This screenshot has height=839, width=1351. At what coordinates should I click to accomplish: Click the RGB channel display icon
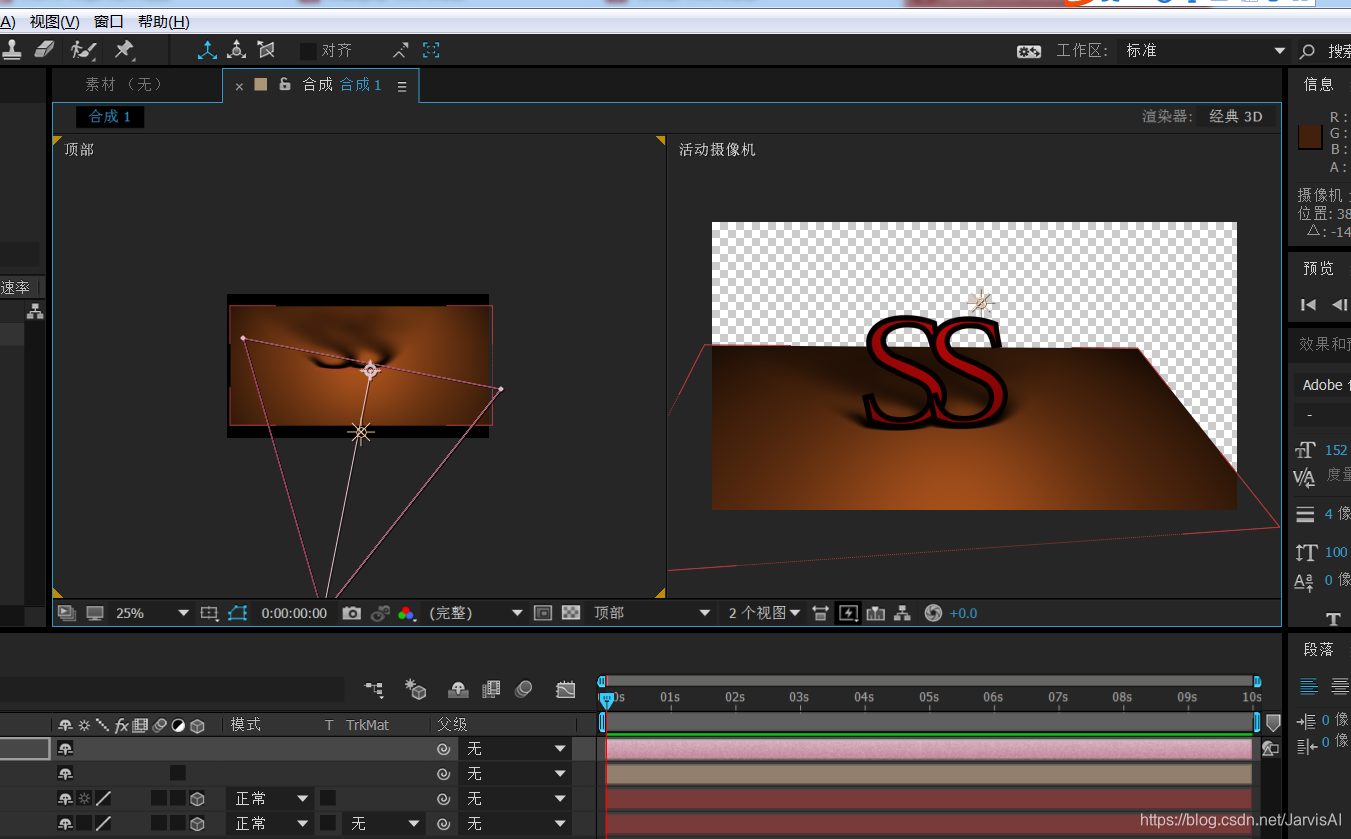tap(407, 613)
